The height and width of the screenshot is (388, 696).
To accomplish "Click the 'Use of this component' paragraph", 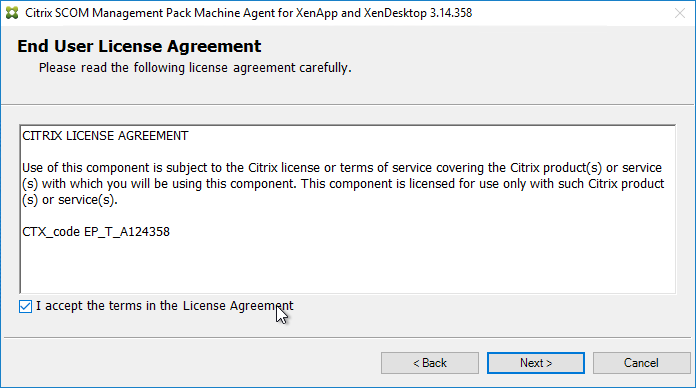I will [343, 184].
